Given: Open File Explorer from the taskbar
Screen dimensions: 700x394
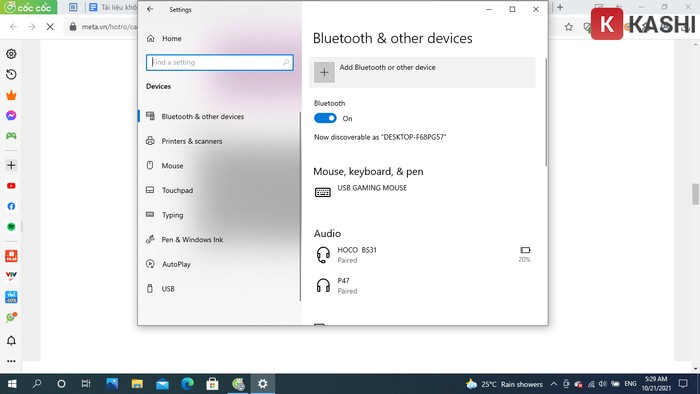Looking at the screenshot, I should click(x=137, y=384).
